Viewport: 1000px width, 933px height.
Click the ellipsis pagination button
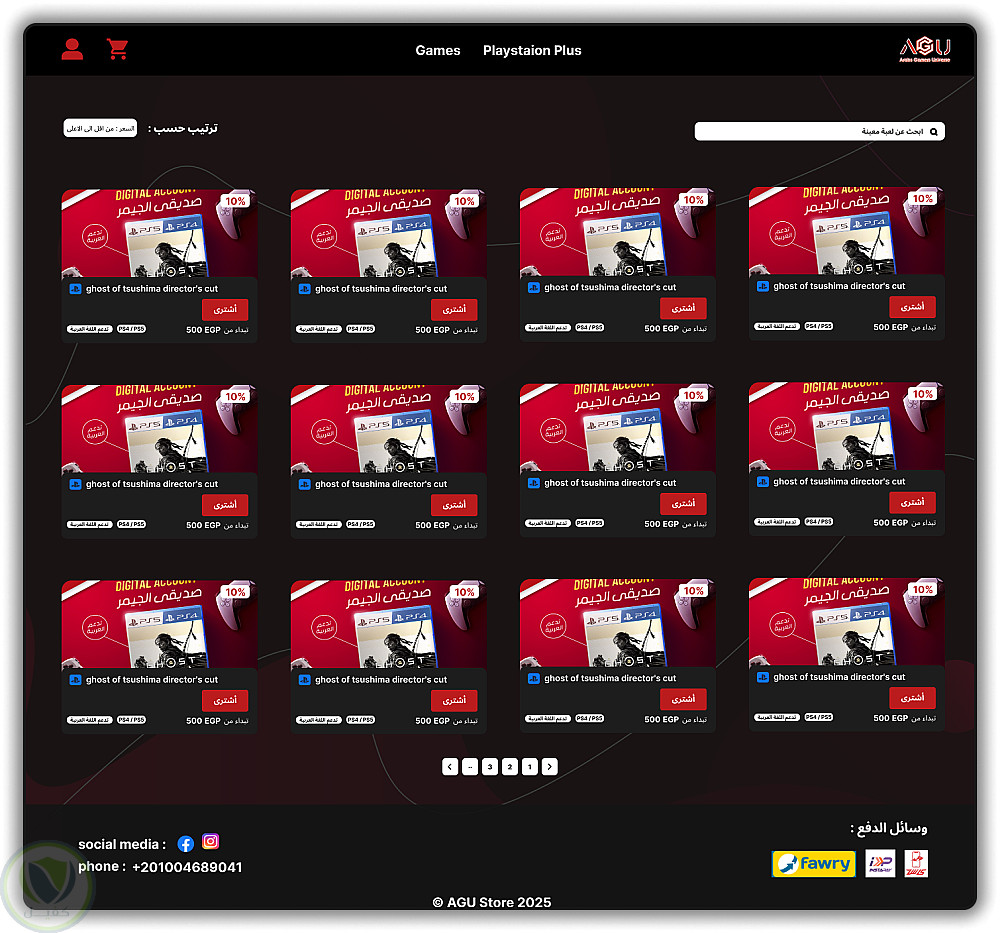[x=470, y=767]
